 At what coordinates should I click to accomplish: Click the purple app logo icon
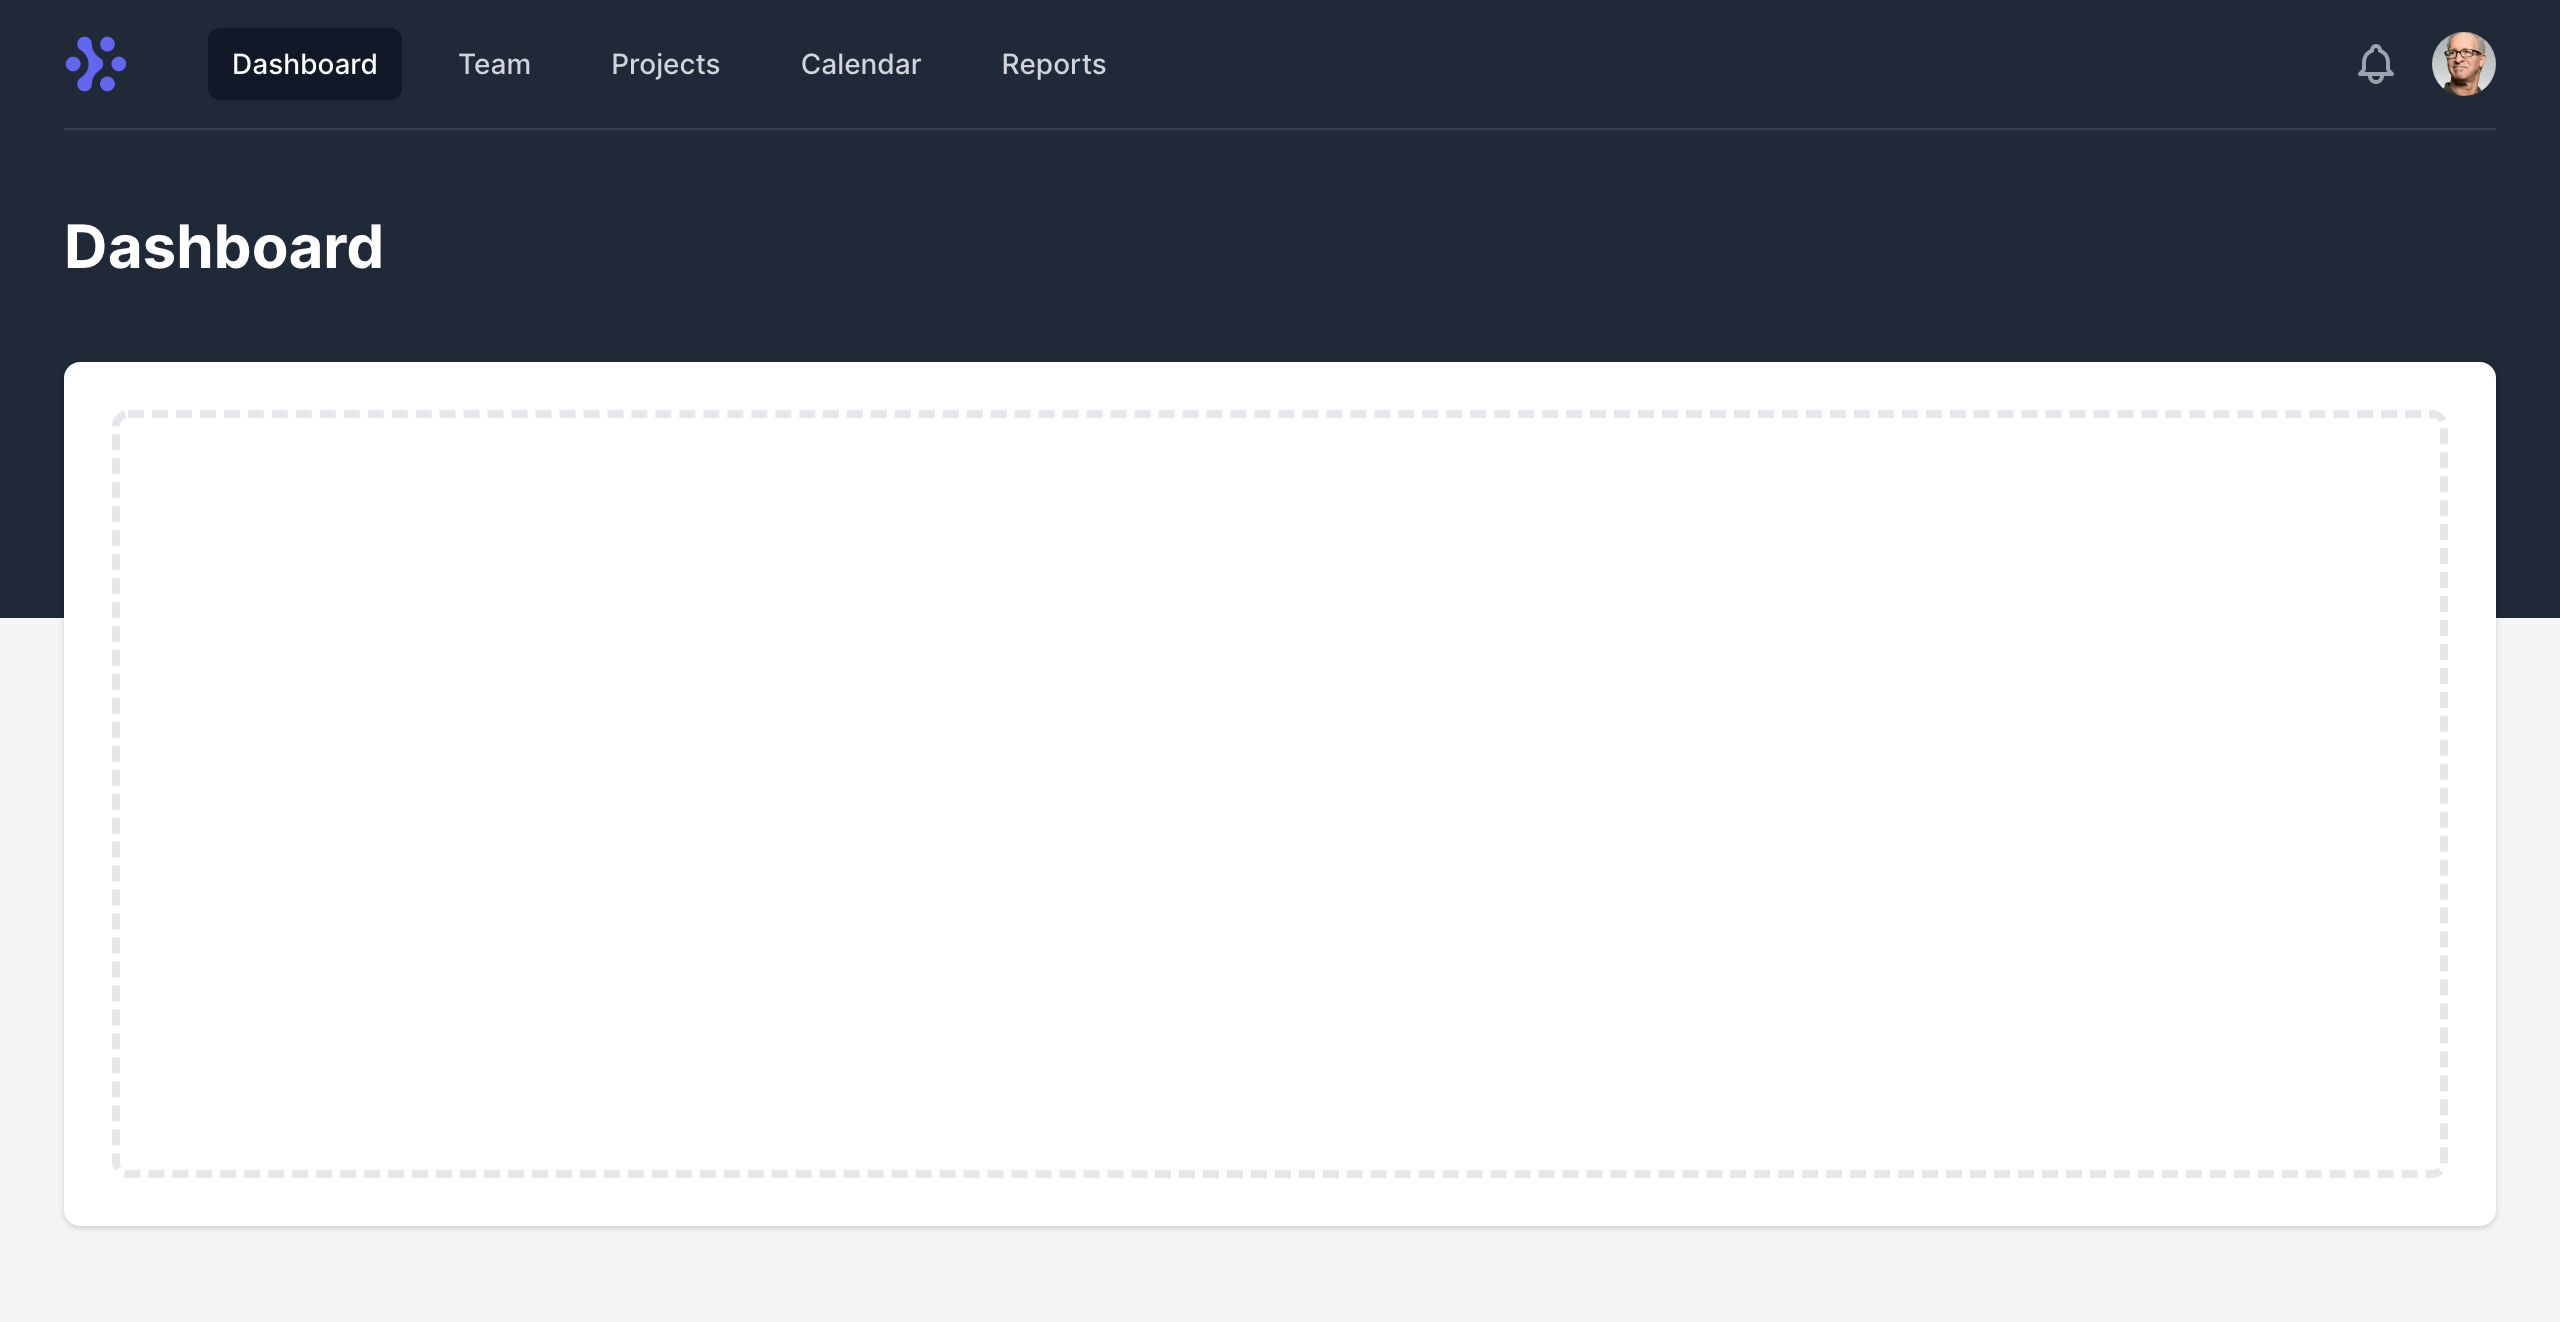pyautogui.click(x=96, y=64)
